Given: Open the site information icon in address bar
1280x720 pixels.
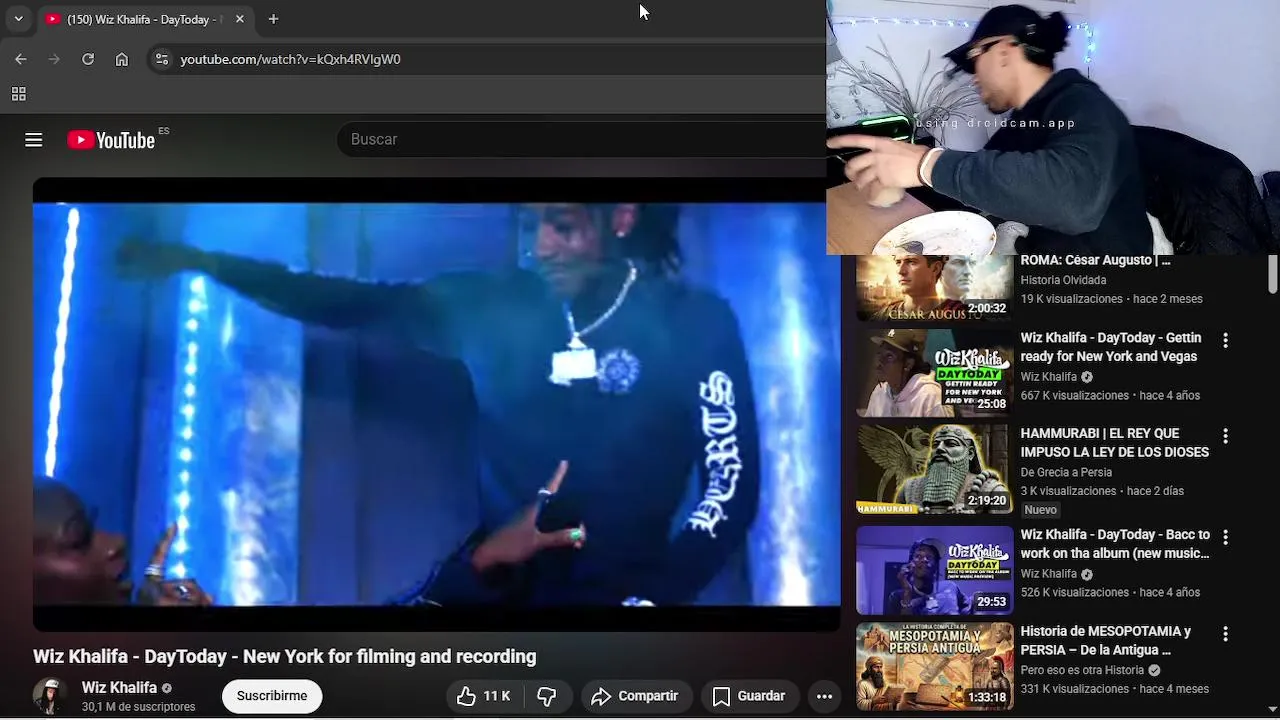Looking at the screenshot, I should [x=162, y=59].
